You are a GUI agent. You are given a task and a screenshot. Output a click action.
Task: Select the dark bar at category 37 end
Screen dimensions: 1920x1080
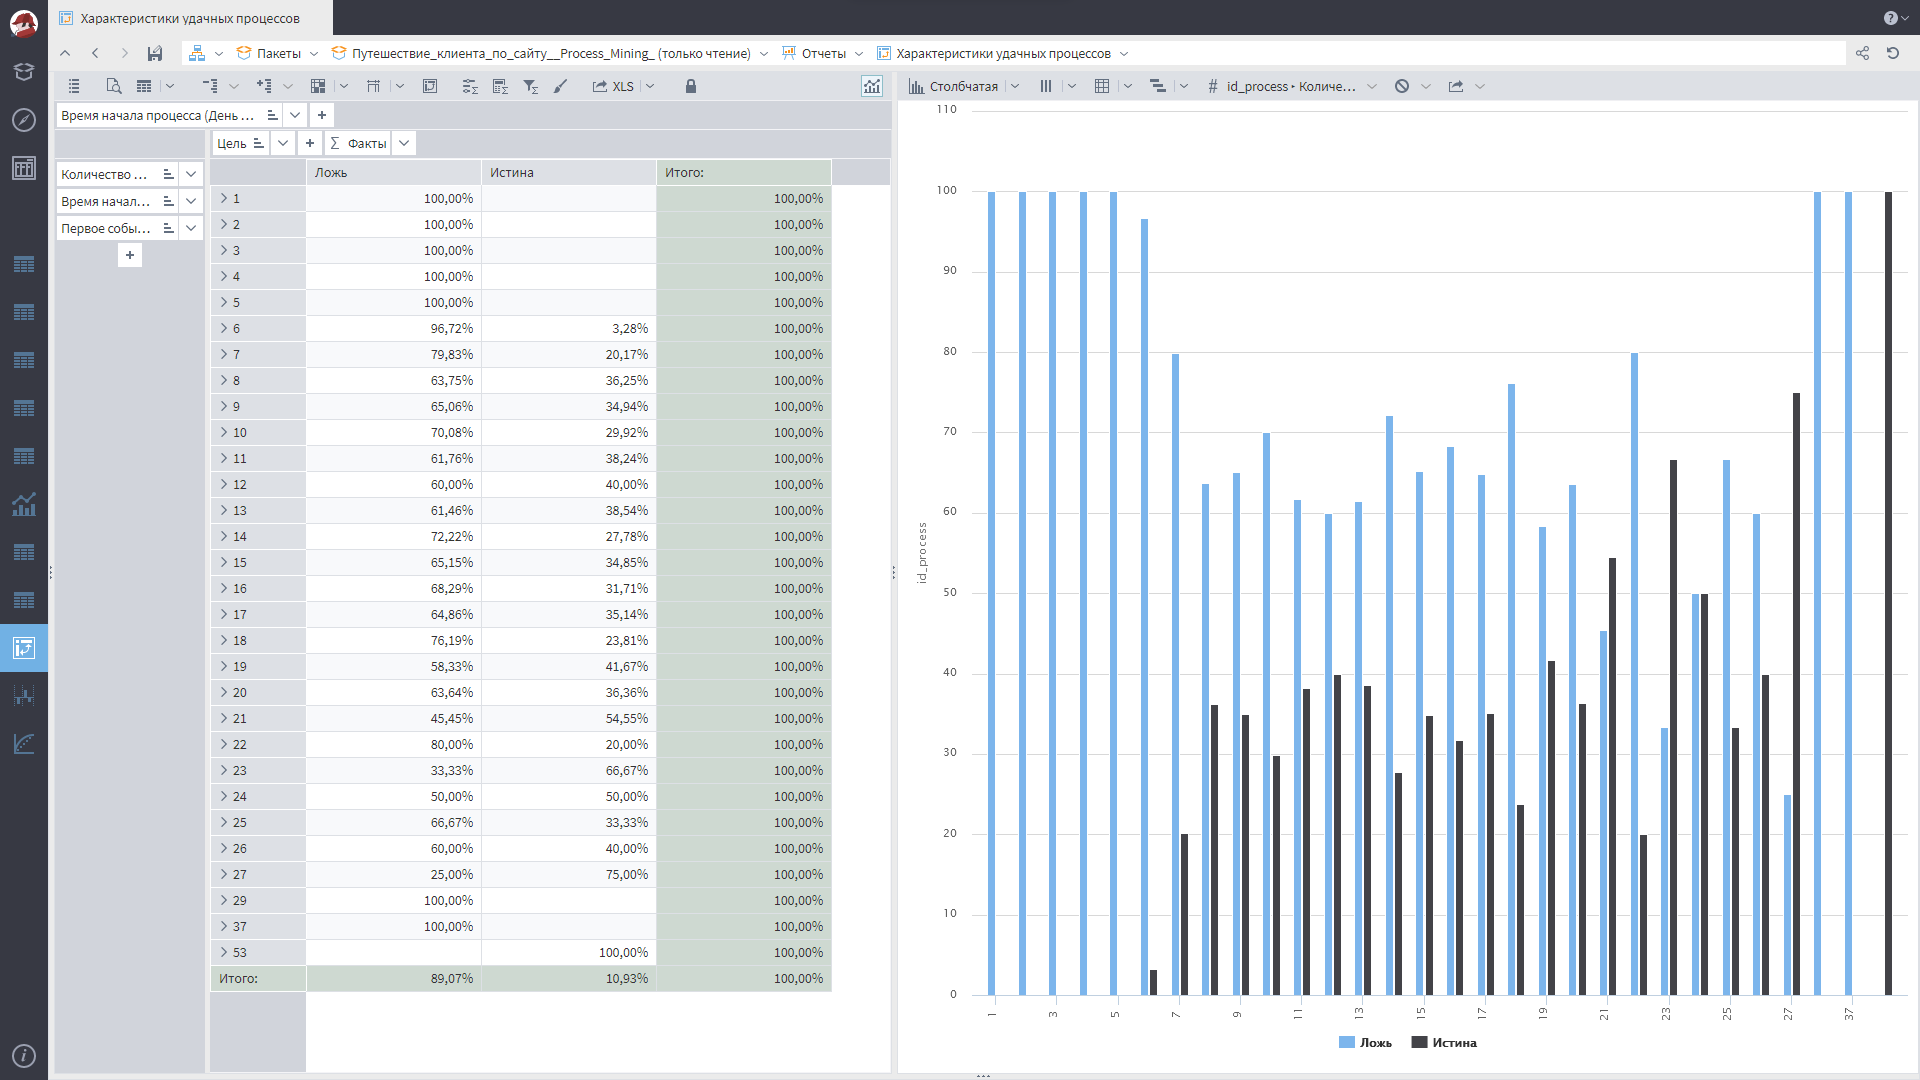click(x=1888, y=593)
